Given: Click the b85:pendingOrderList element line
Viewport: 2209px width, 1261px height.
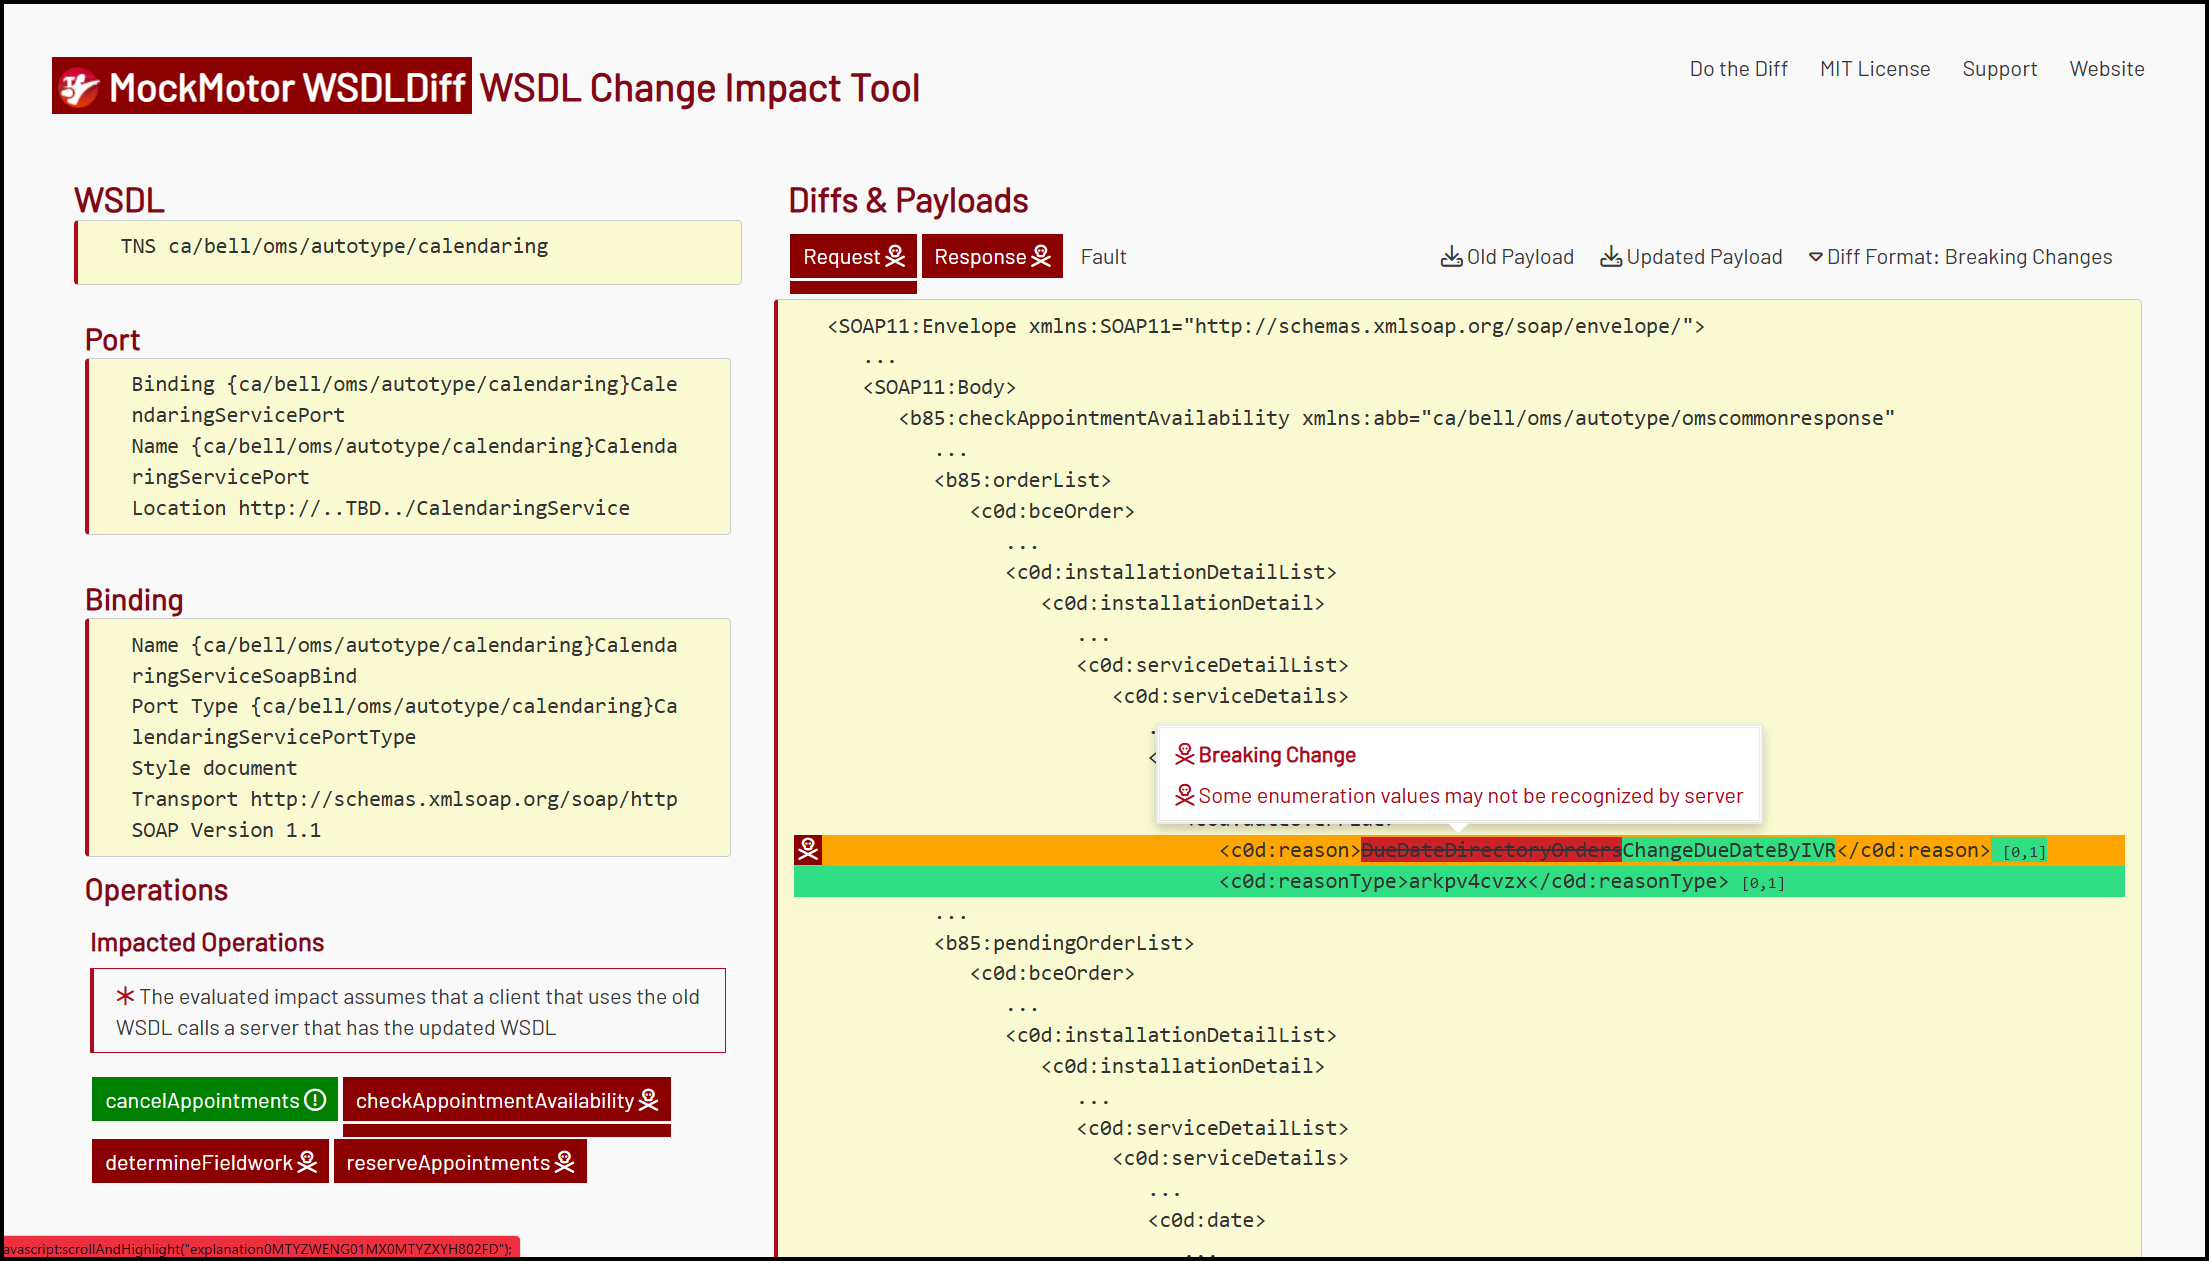Looking at the screenshot, I should click(1064, 943).
